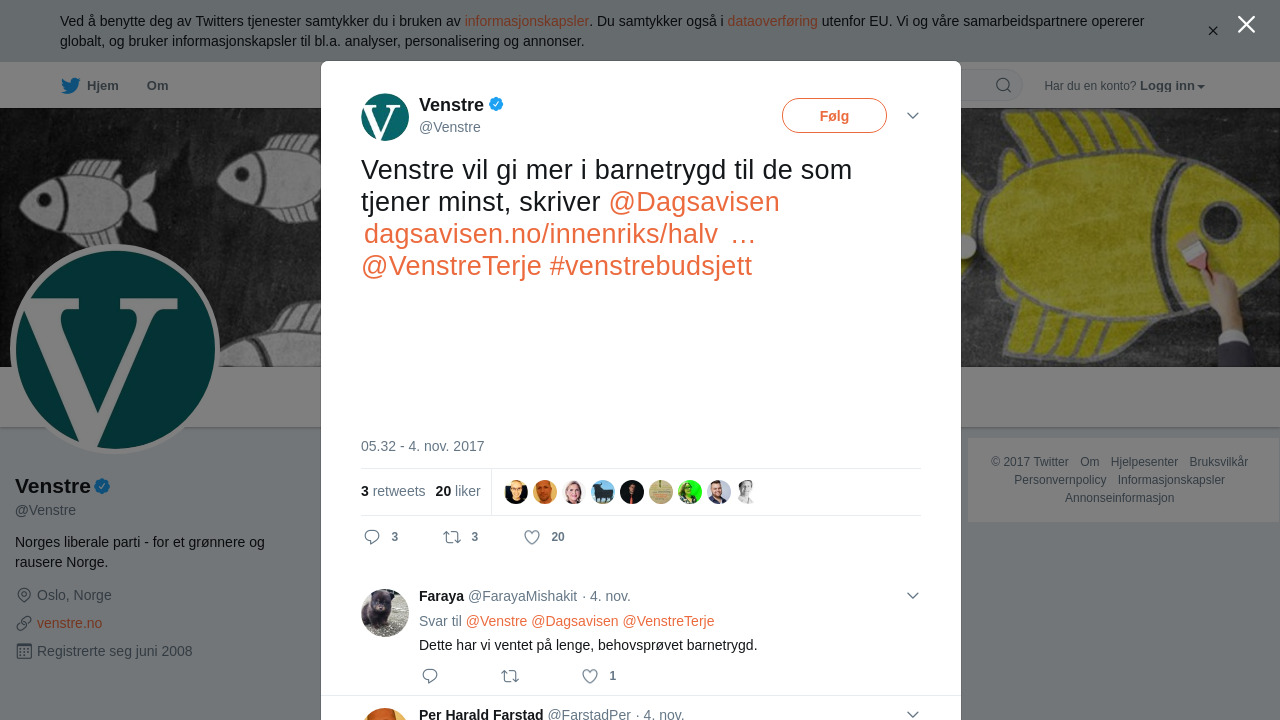Like Faraya's reply with heart icon
The image size is (1280, 720).
590,676
